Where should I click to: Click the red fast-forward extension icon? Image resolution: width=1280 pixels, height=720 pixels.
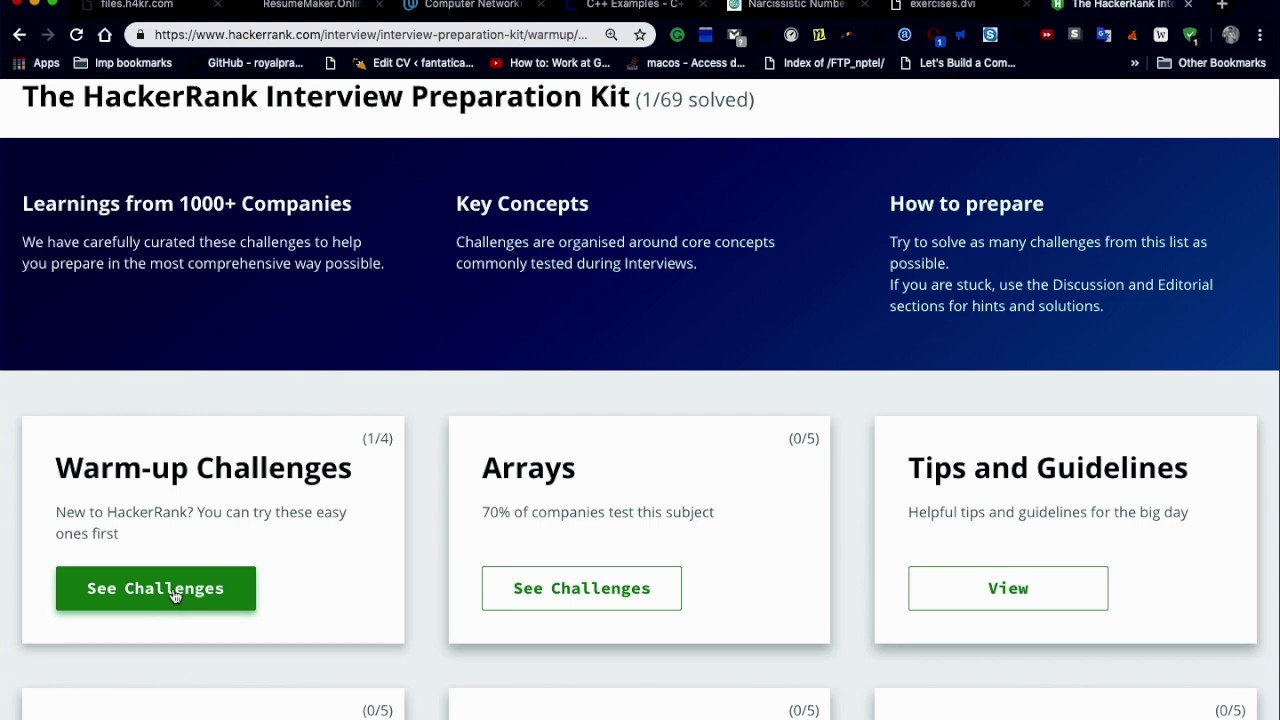point(1047,35)
